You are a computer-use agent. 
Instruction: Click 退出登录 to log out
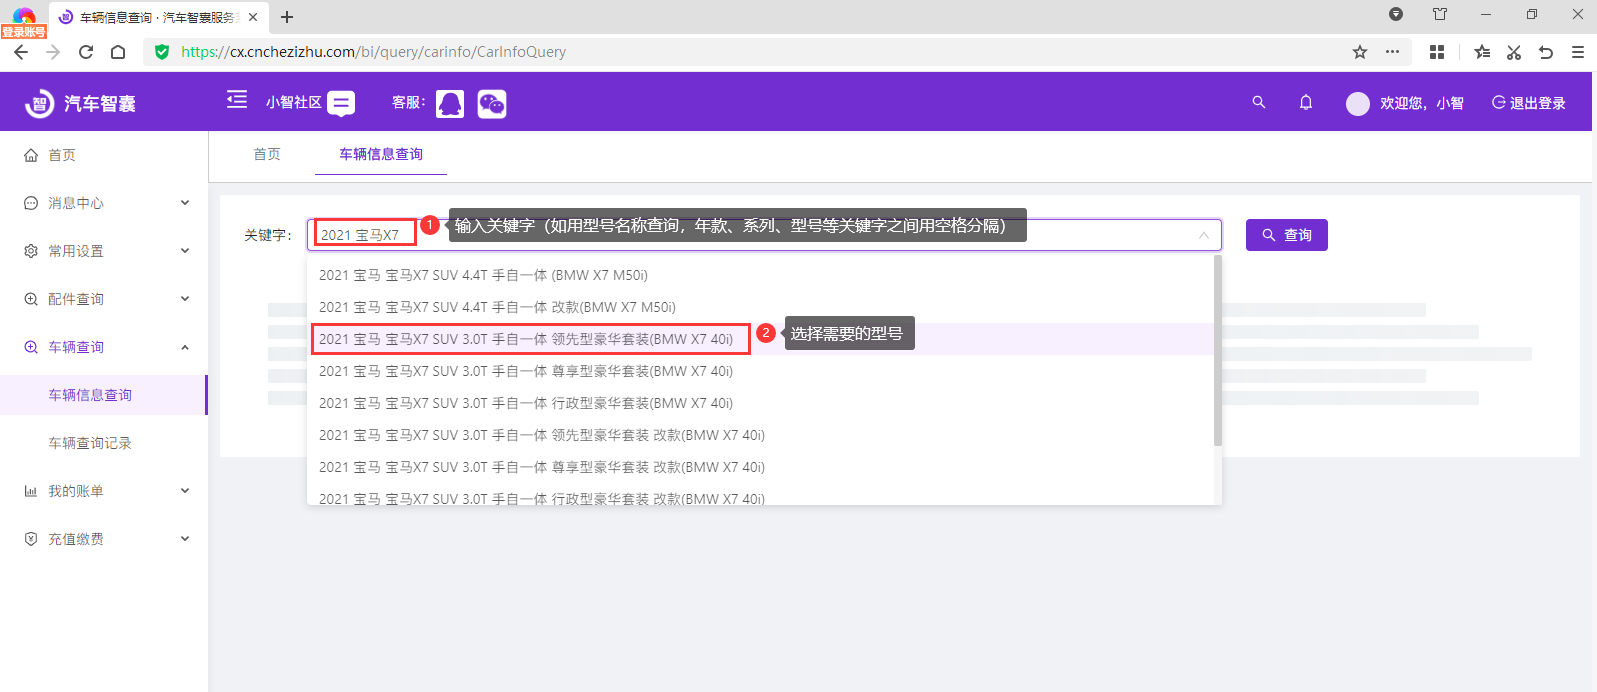1529,103
